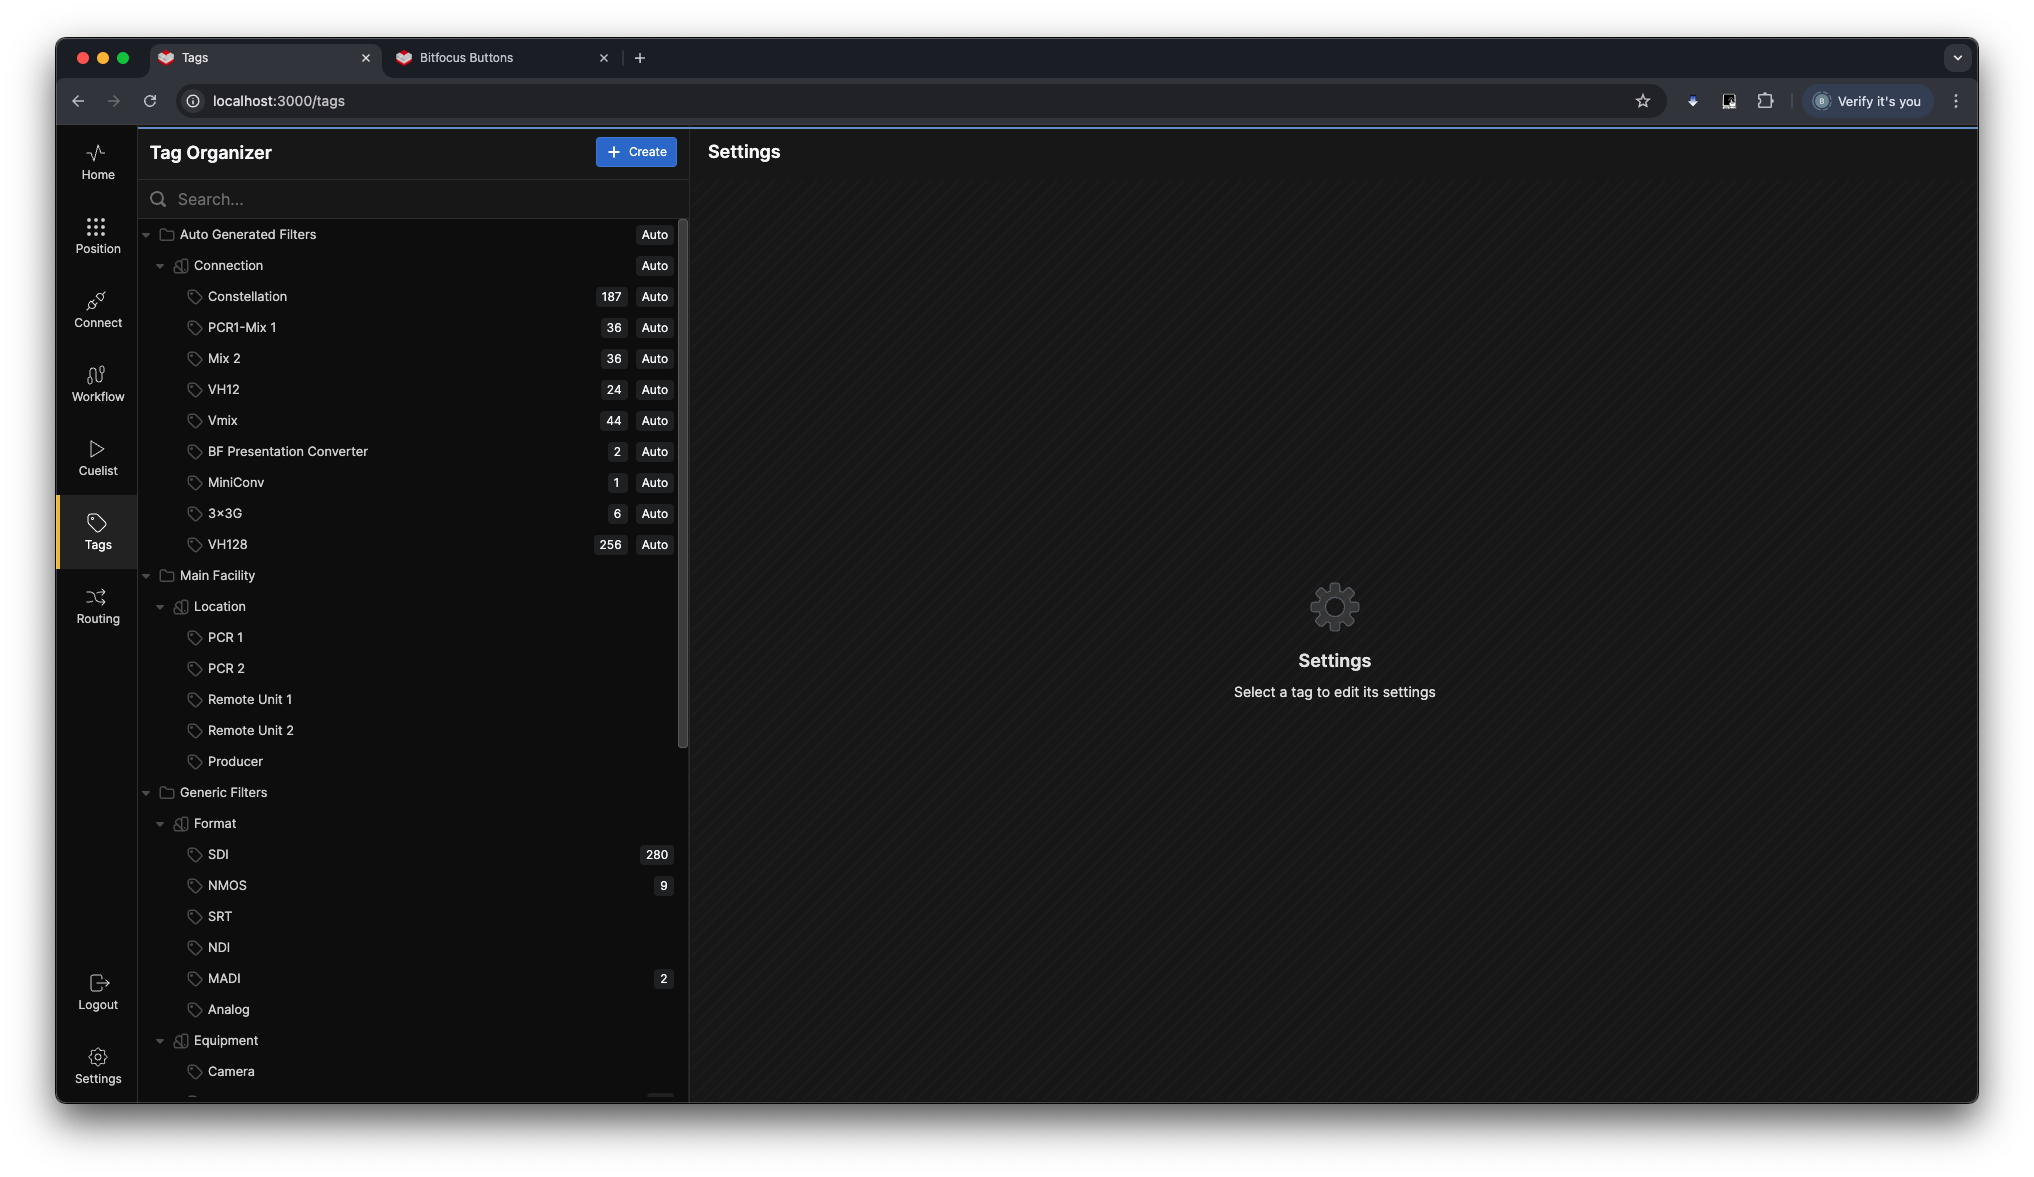Open a new browser tab
The image size is (2034, 1177).
point(640,58)
